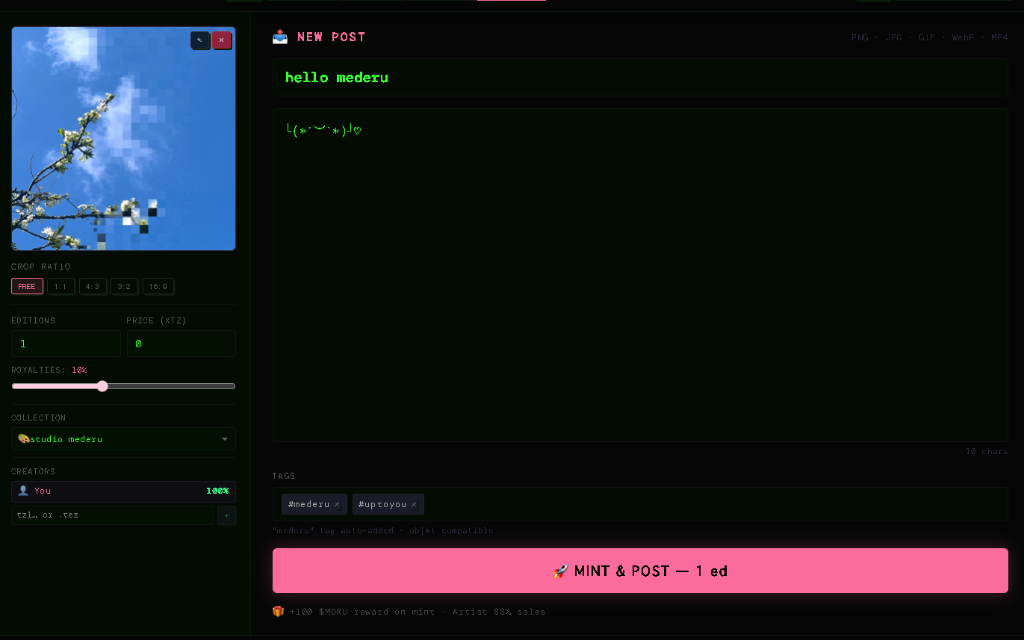Choose the 1:1 crop ratio
The image size is (1024, 640).
(x=61, y=287)
